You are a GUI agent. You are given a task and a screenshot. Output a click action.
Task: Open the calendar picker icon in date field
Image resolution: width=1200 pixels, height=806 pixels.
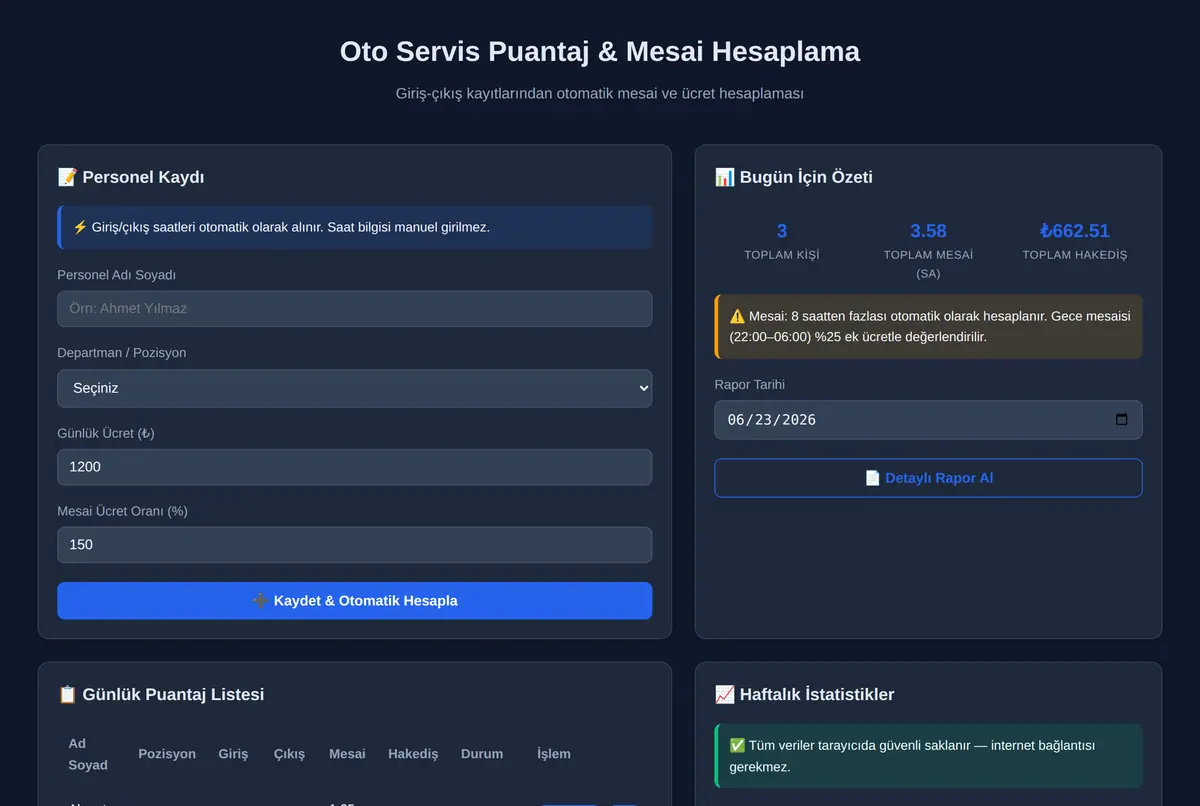tap(1121, 420)
